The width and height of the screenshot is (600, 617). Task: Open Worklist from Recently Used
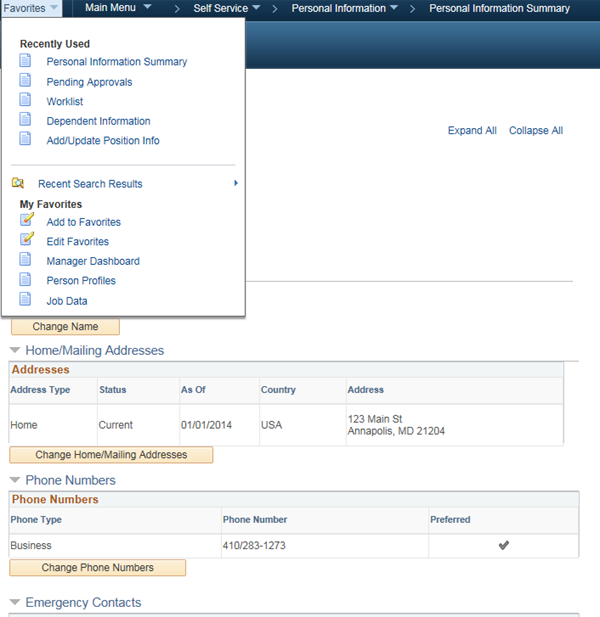point(65,102)
